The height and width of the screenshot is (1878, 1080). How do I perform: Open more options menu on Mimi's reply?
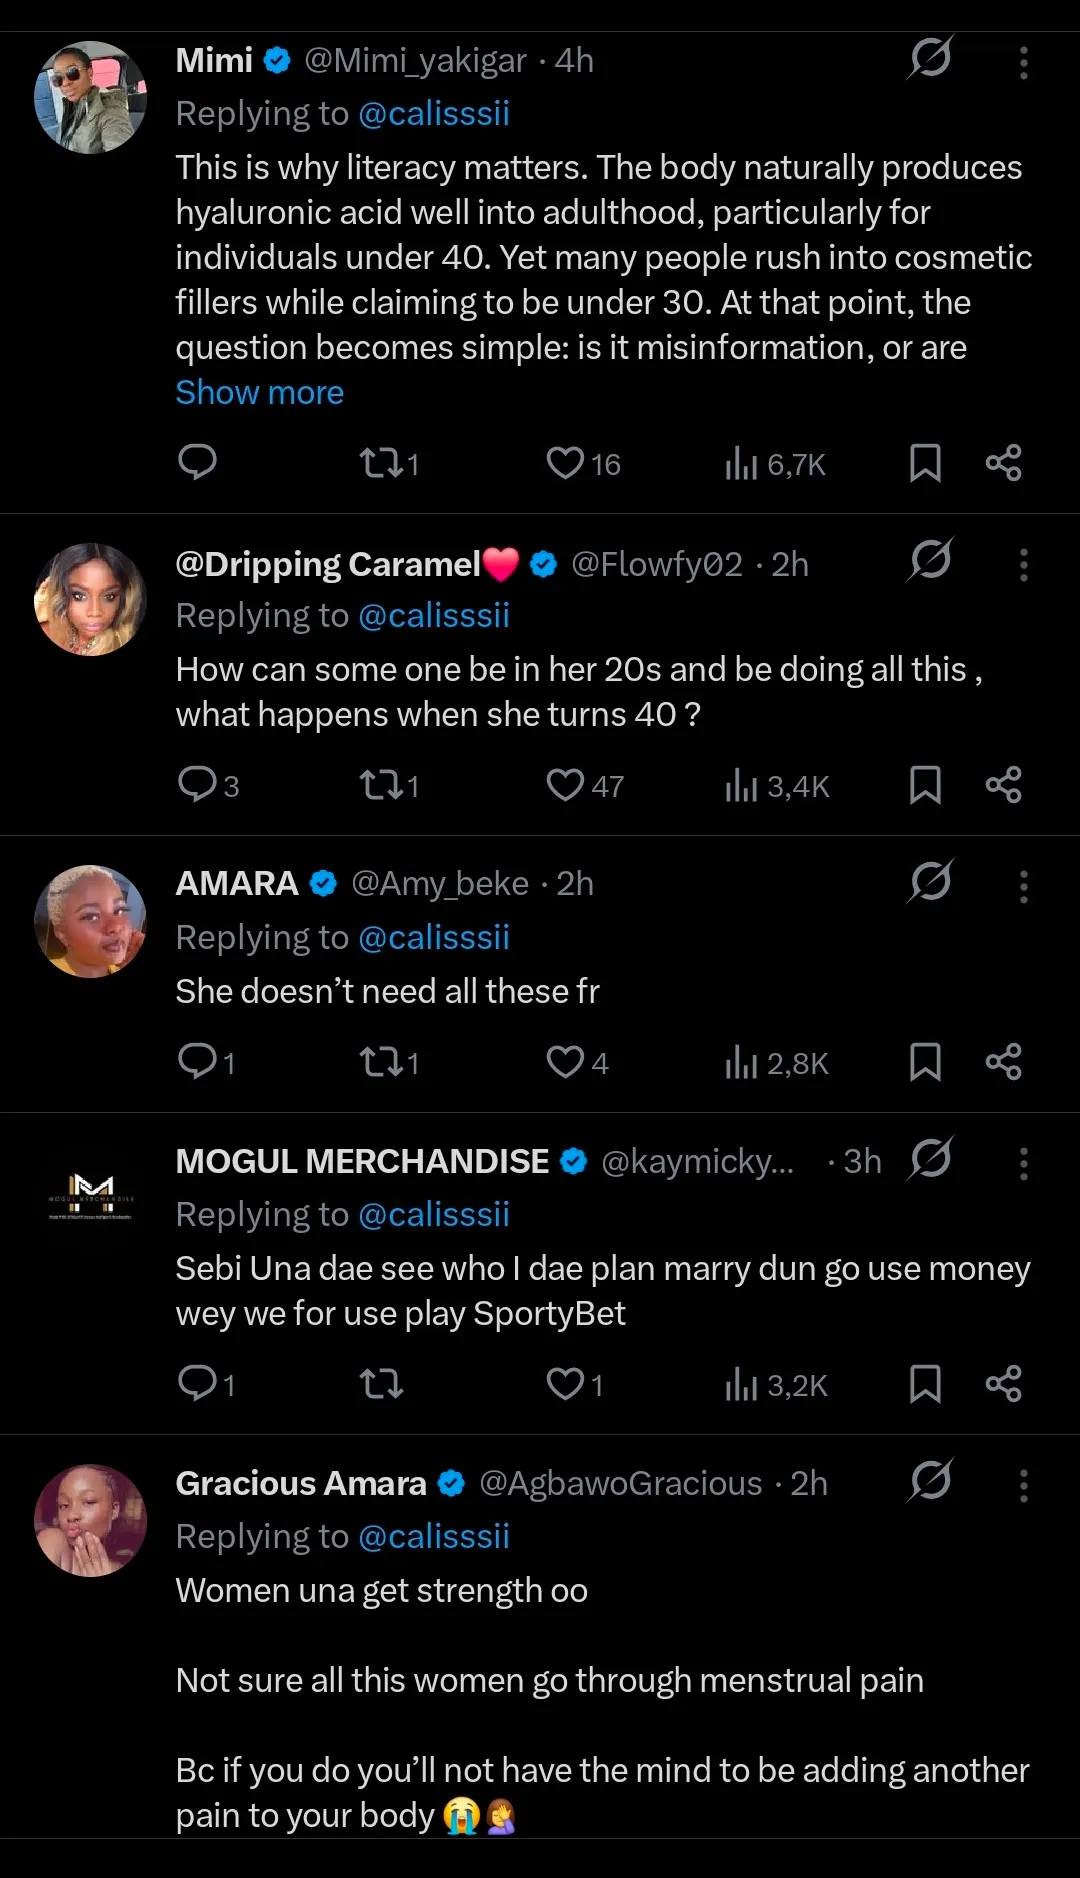(x=1023, y=62)
